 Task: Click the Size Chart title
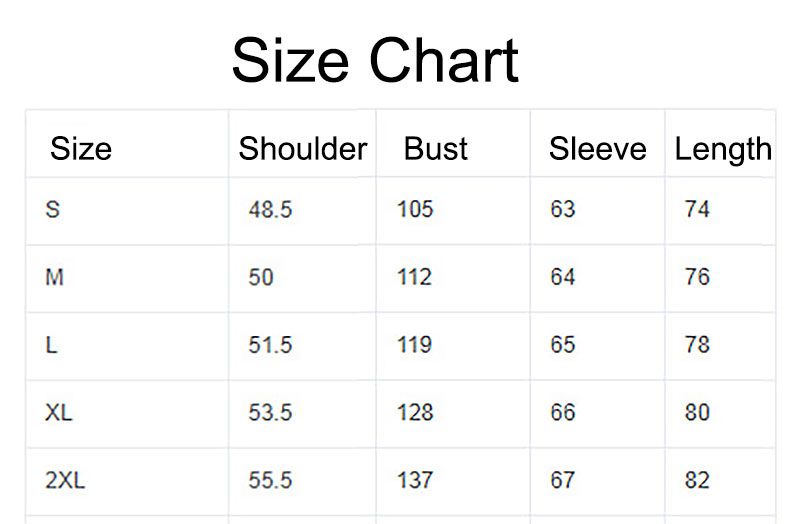click(x=375, y=60)
